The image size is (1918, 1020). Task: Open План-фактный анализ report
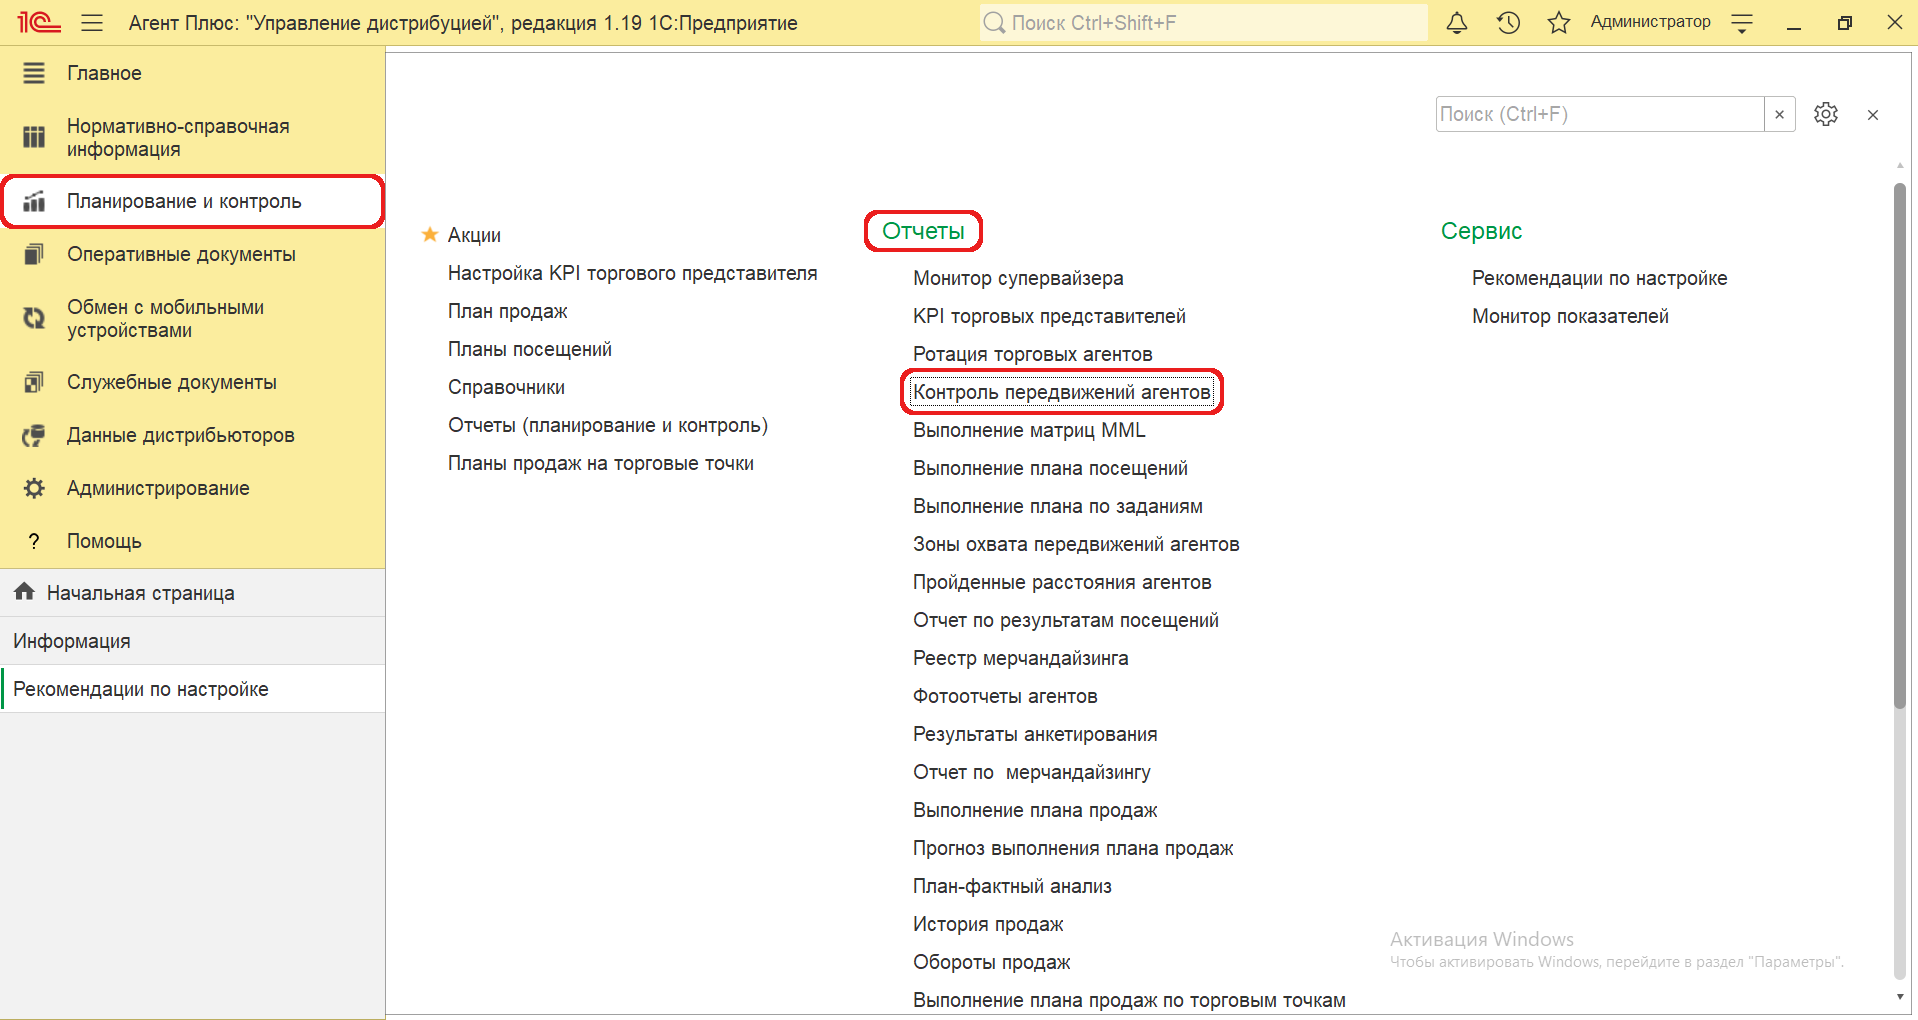coord(1012,886)
